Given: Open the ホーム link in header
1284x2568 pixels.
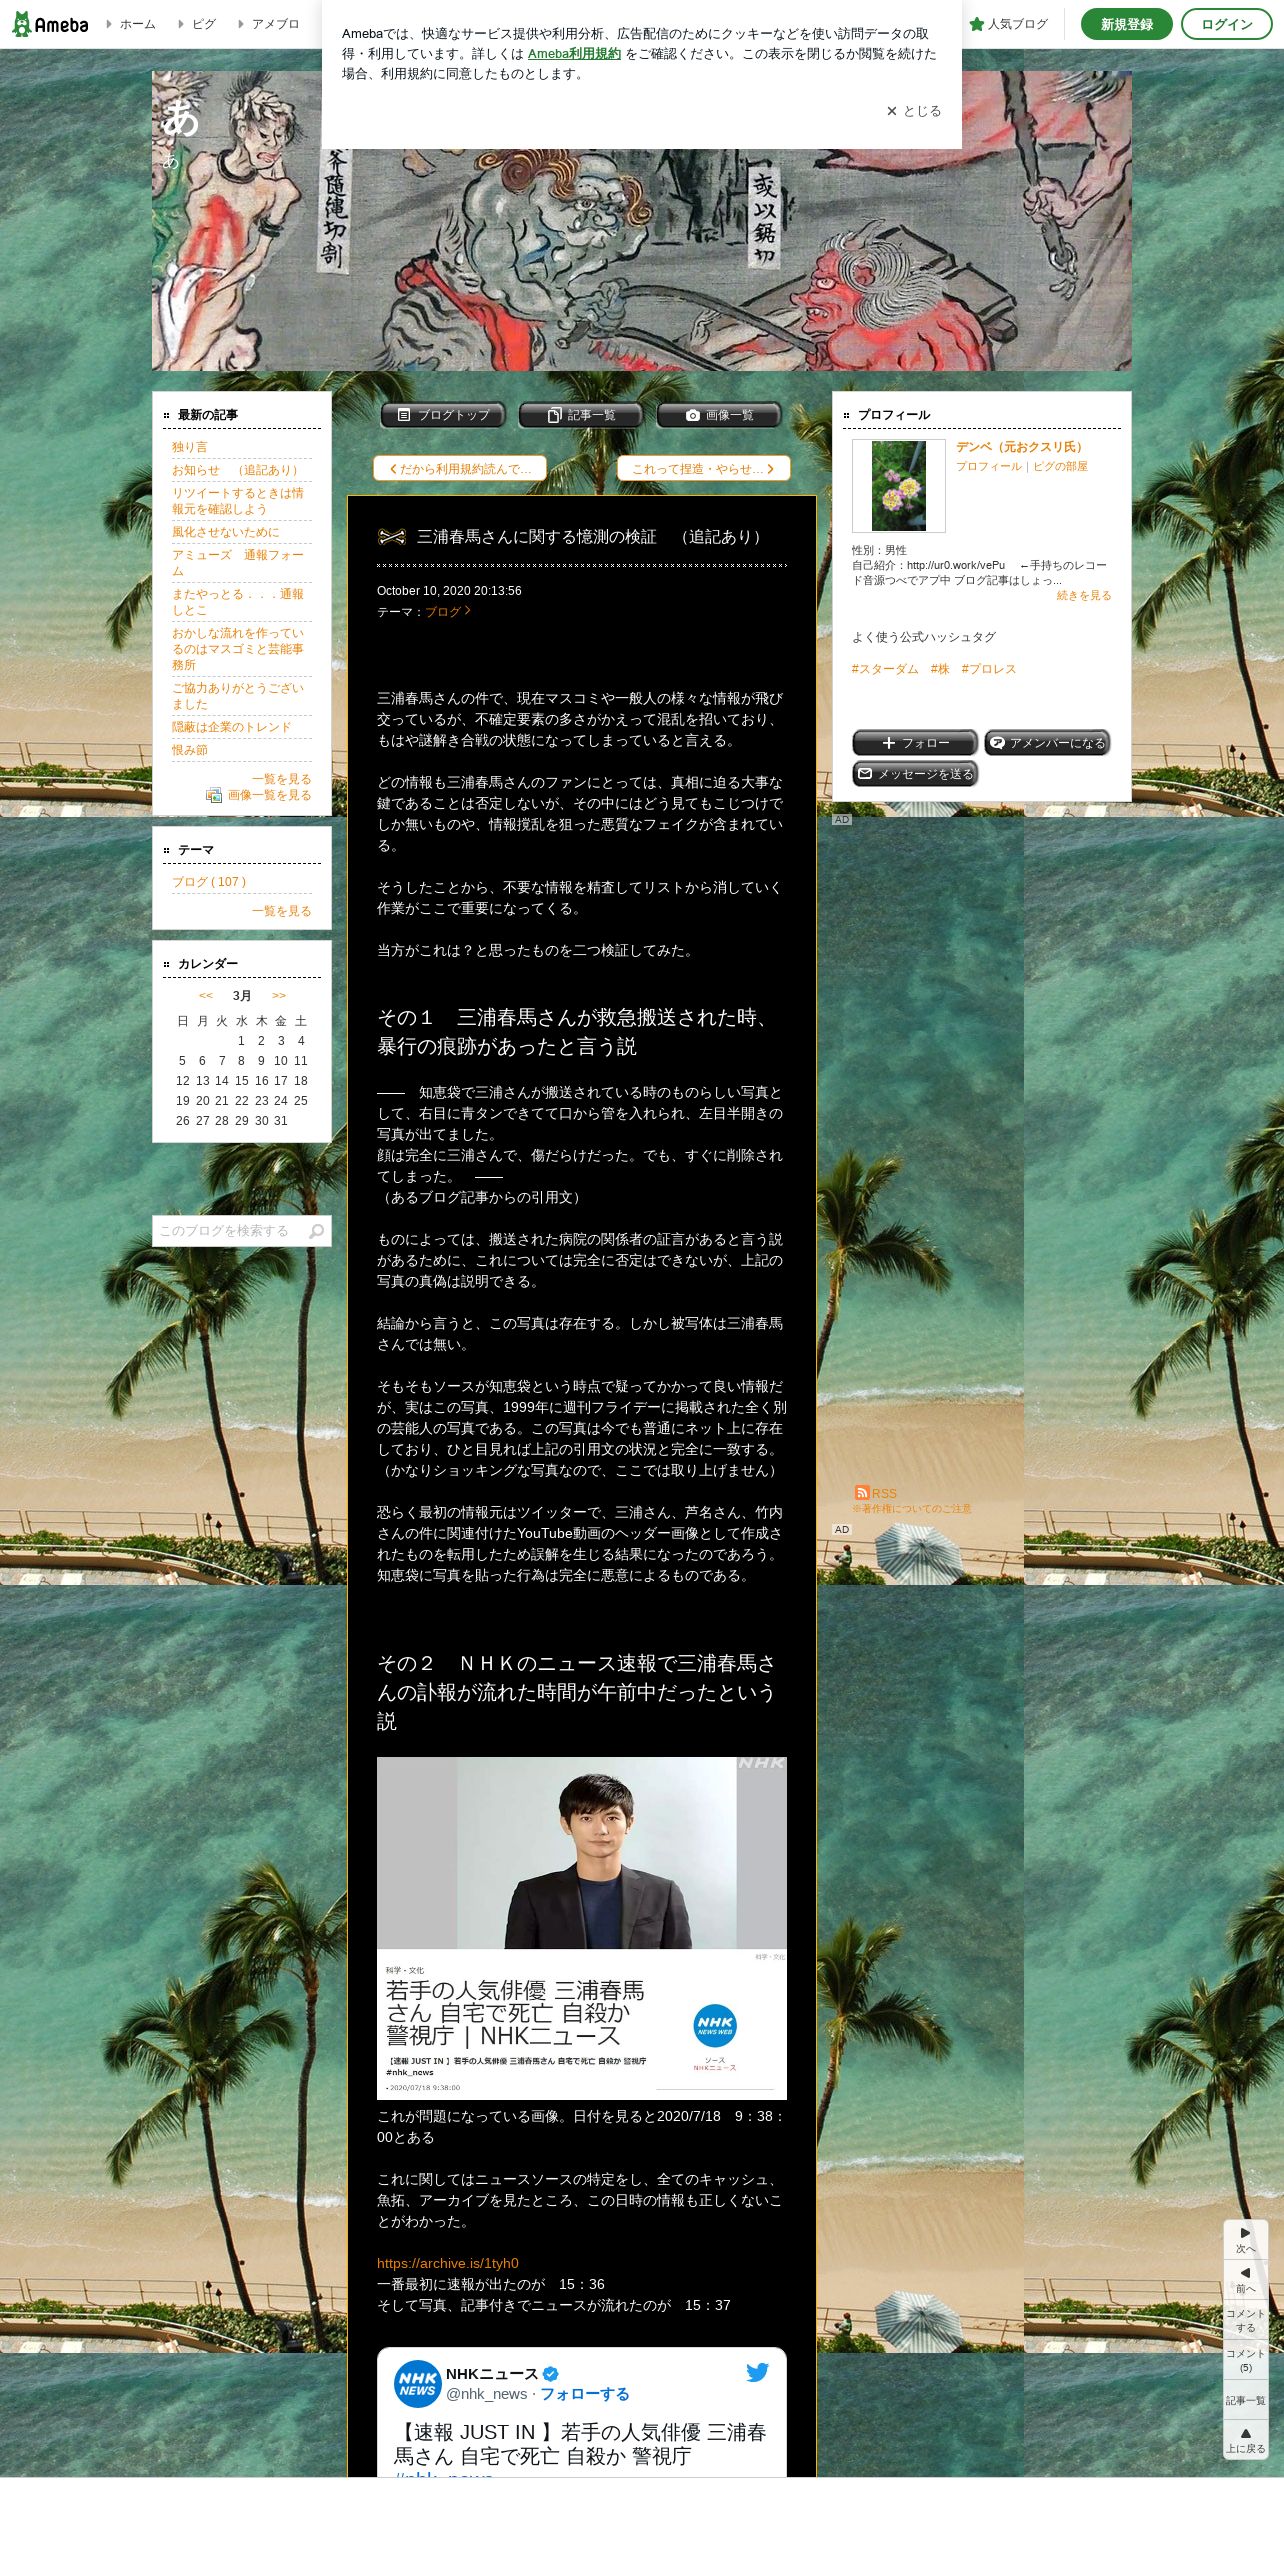Looking at the screenshot, I should (x=137, y=24).
